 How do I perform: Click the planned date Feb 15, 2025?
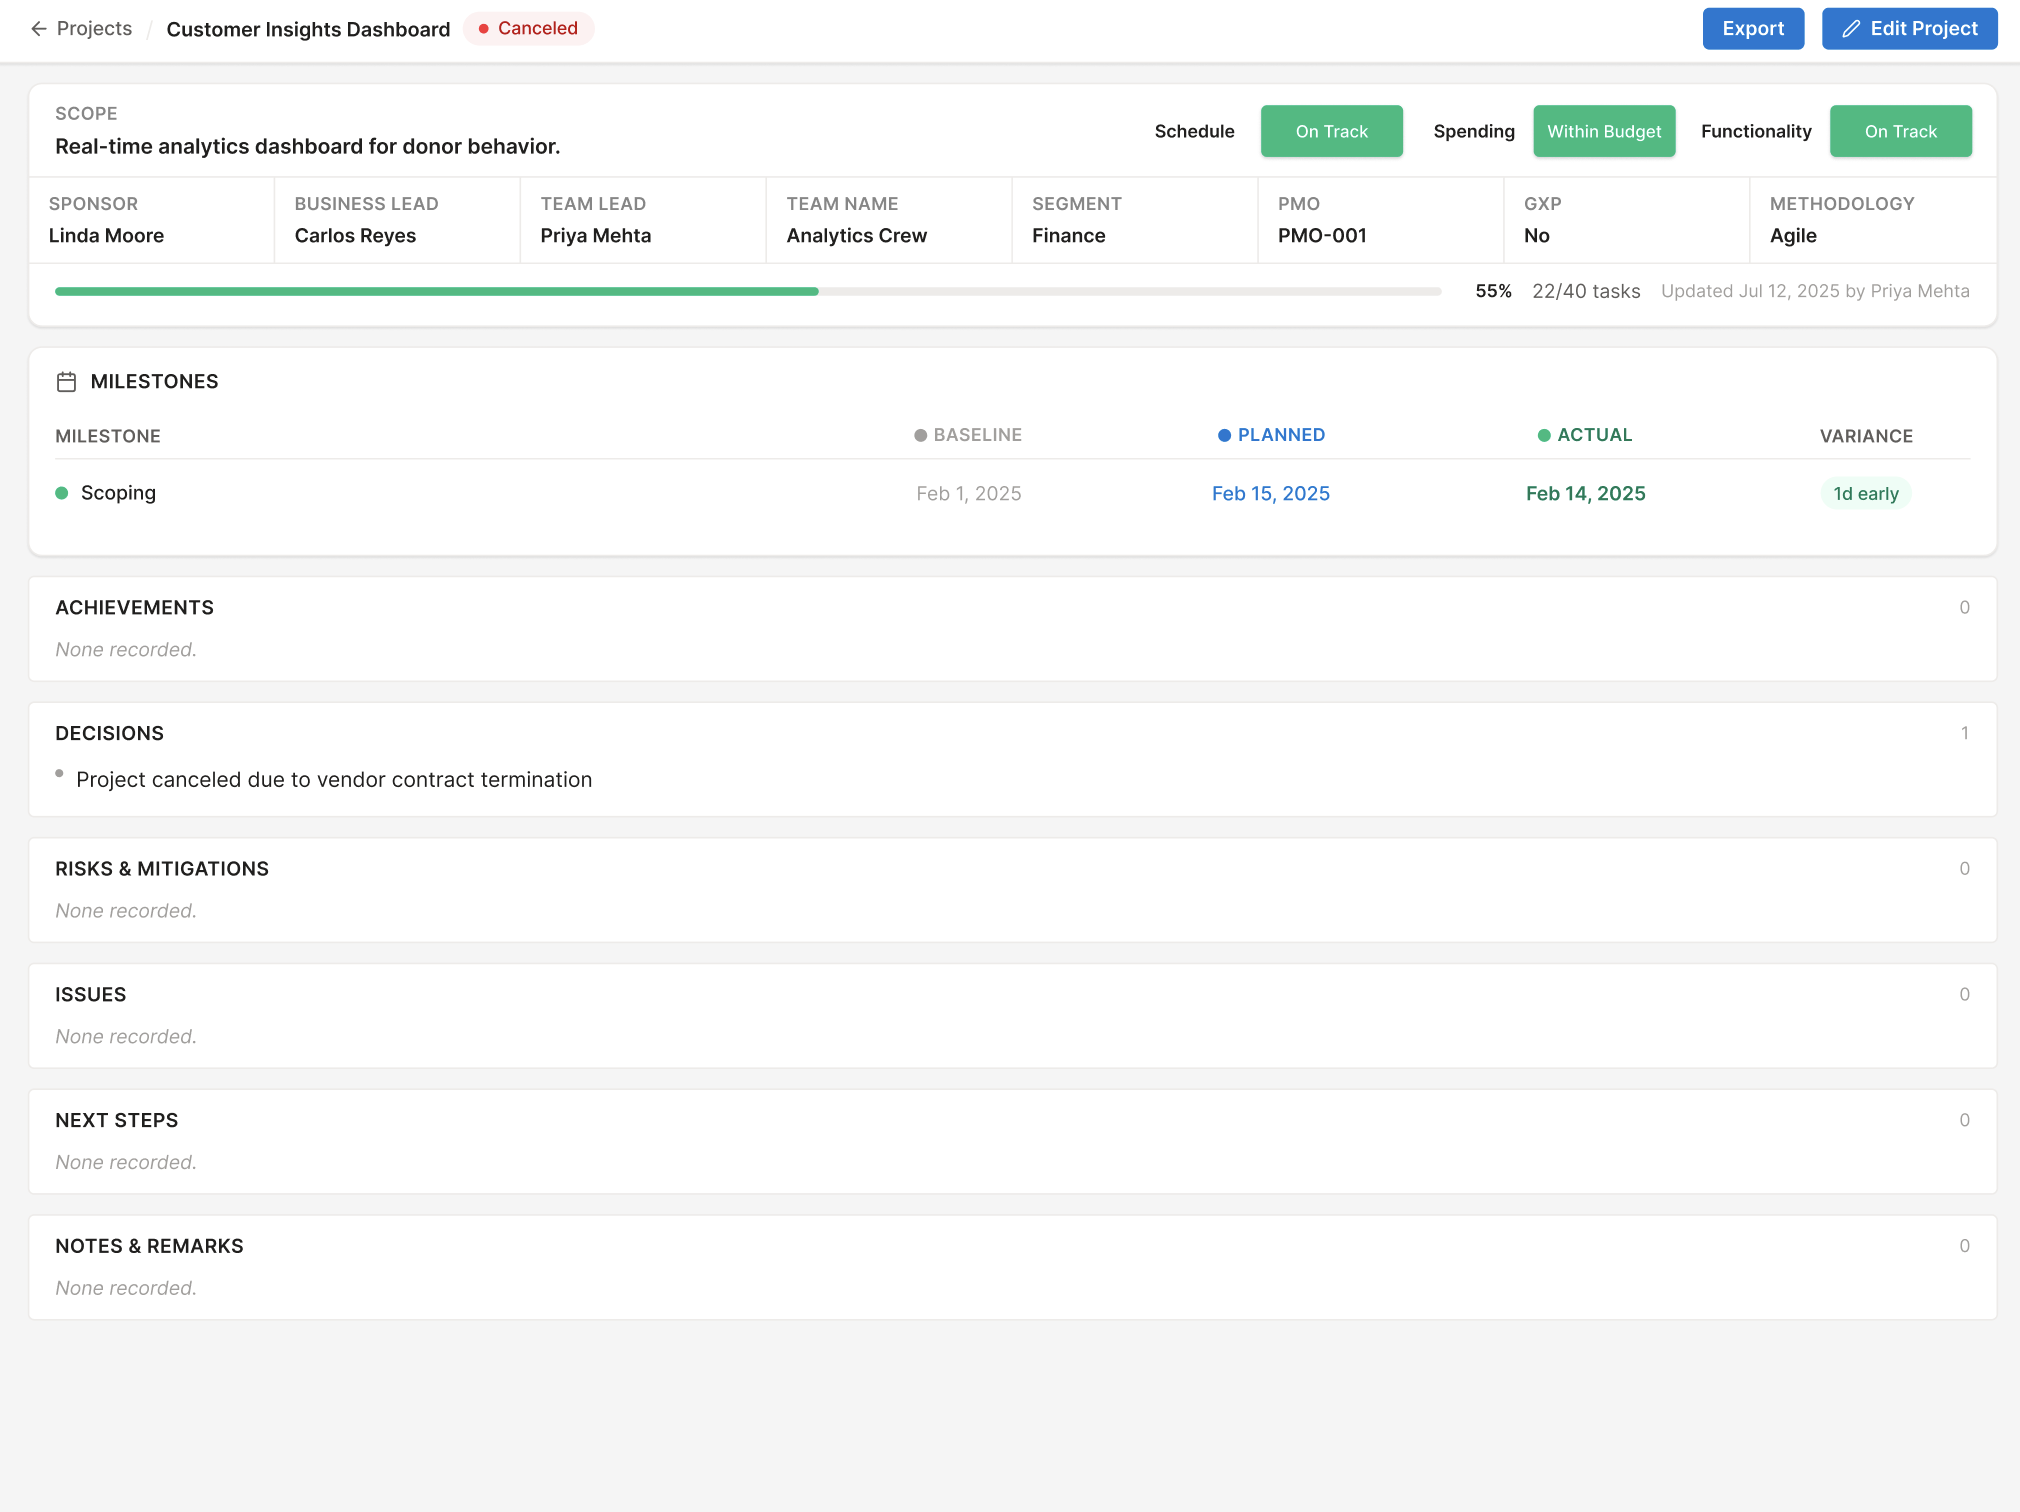point(1270,494)
